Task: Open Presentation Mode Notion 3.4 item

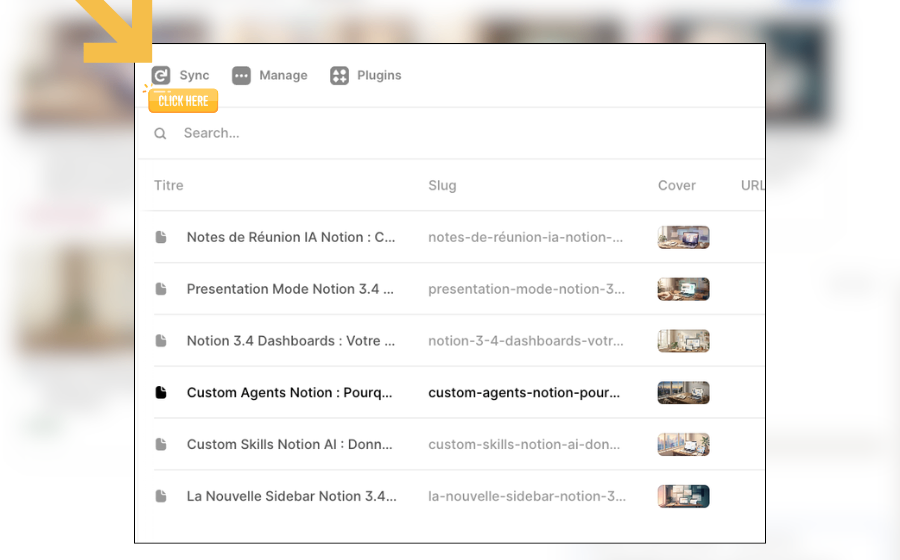Action: tap(290, 289)
